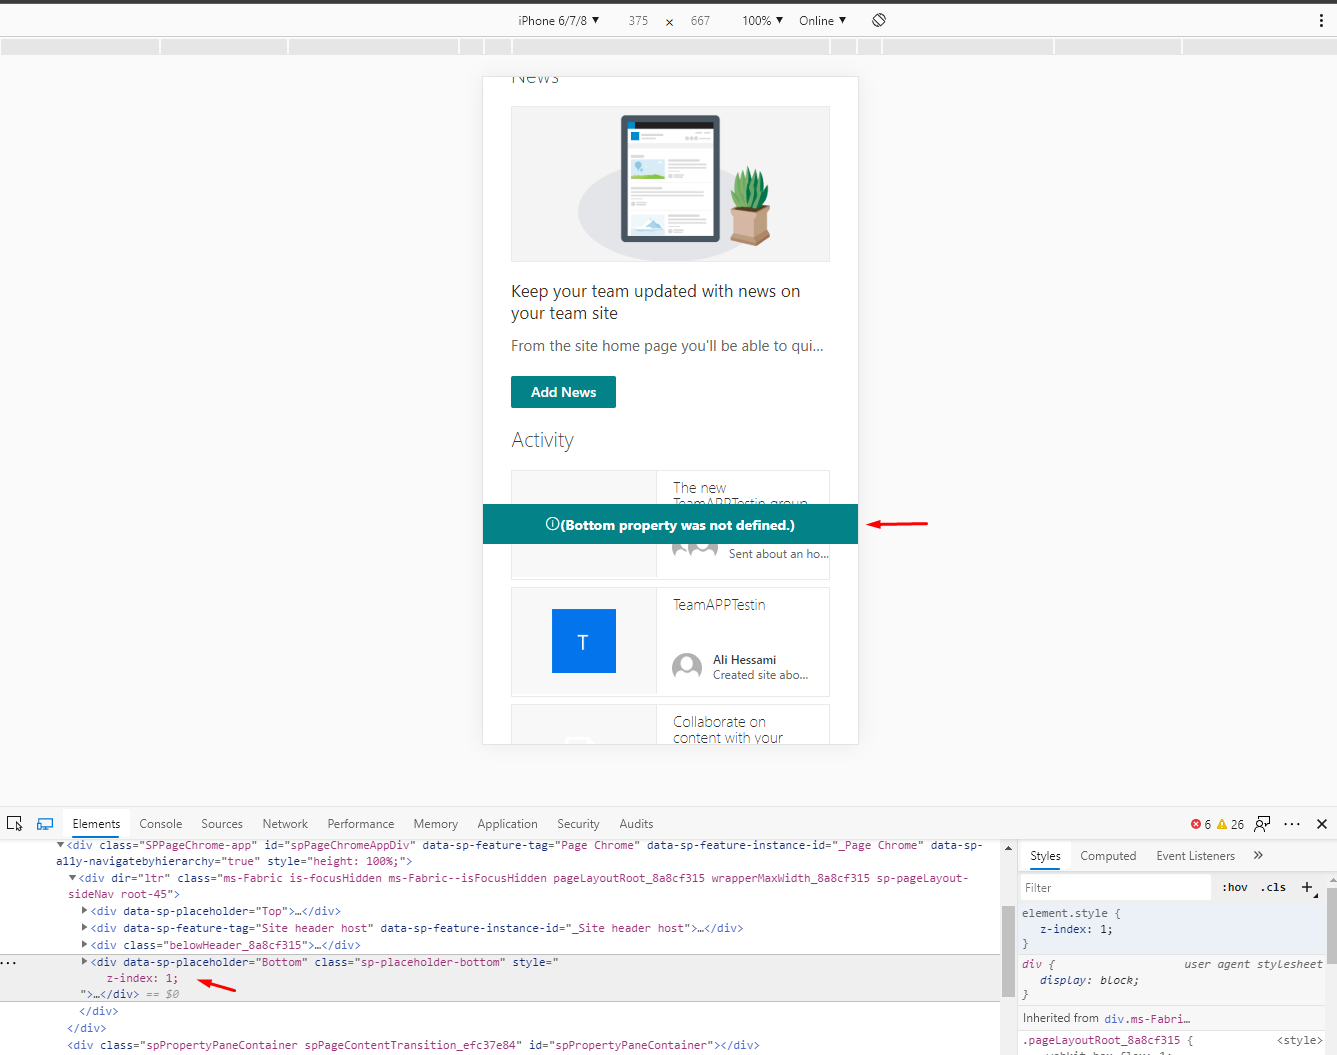Click the Add News button

(563, 392)
